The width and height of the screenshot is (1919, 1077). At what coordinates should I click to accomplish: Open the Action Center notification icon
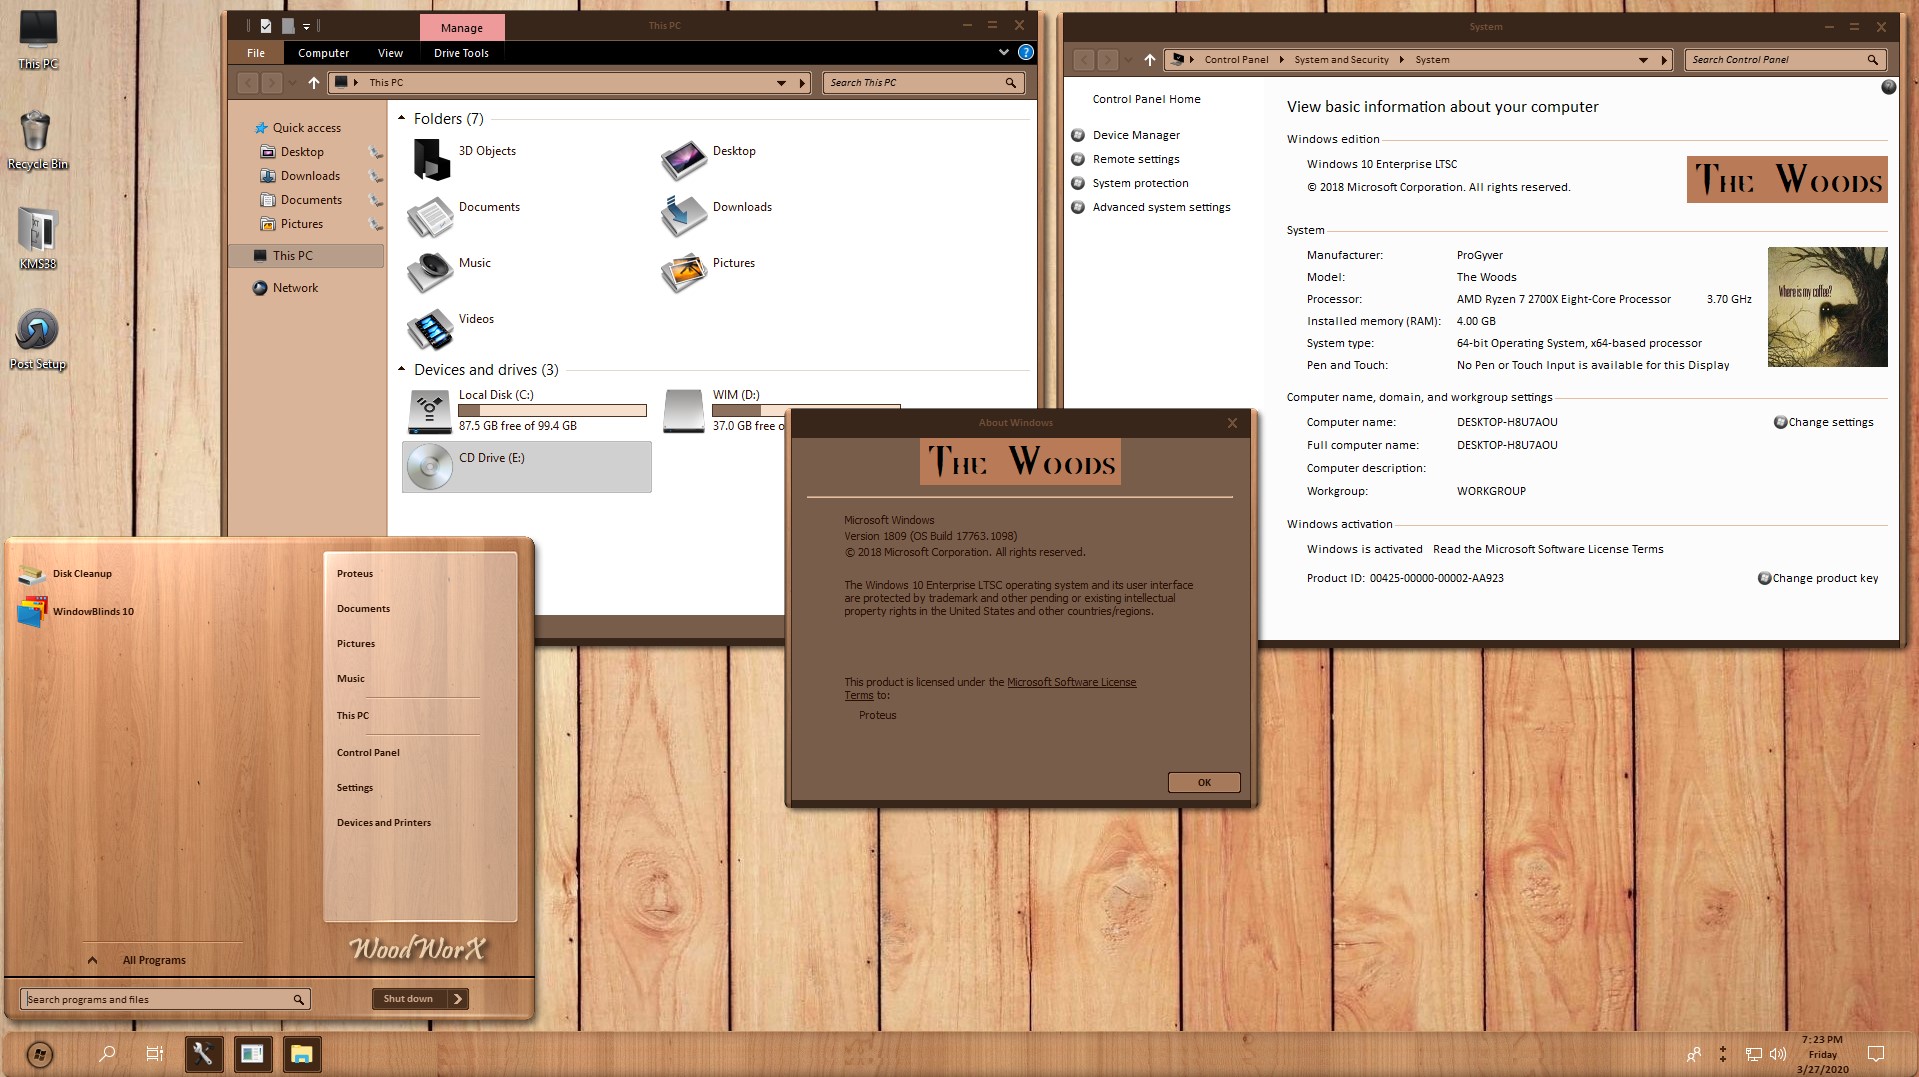point(1876,1054)
